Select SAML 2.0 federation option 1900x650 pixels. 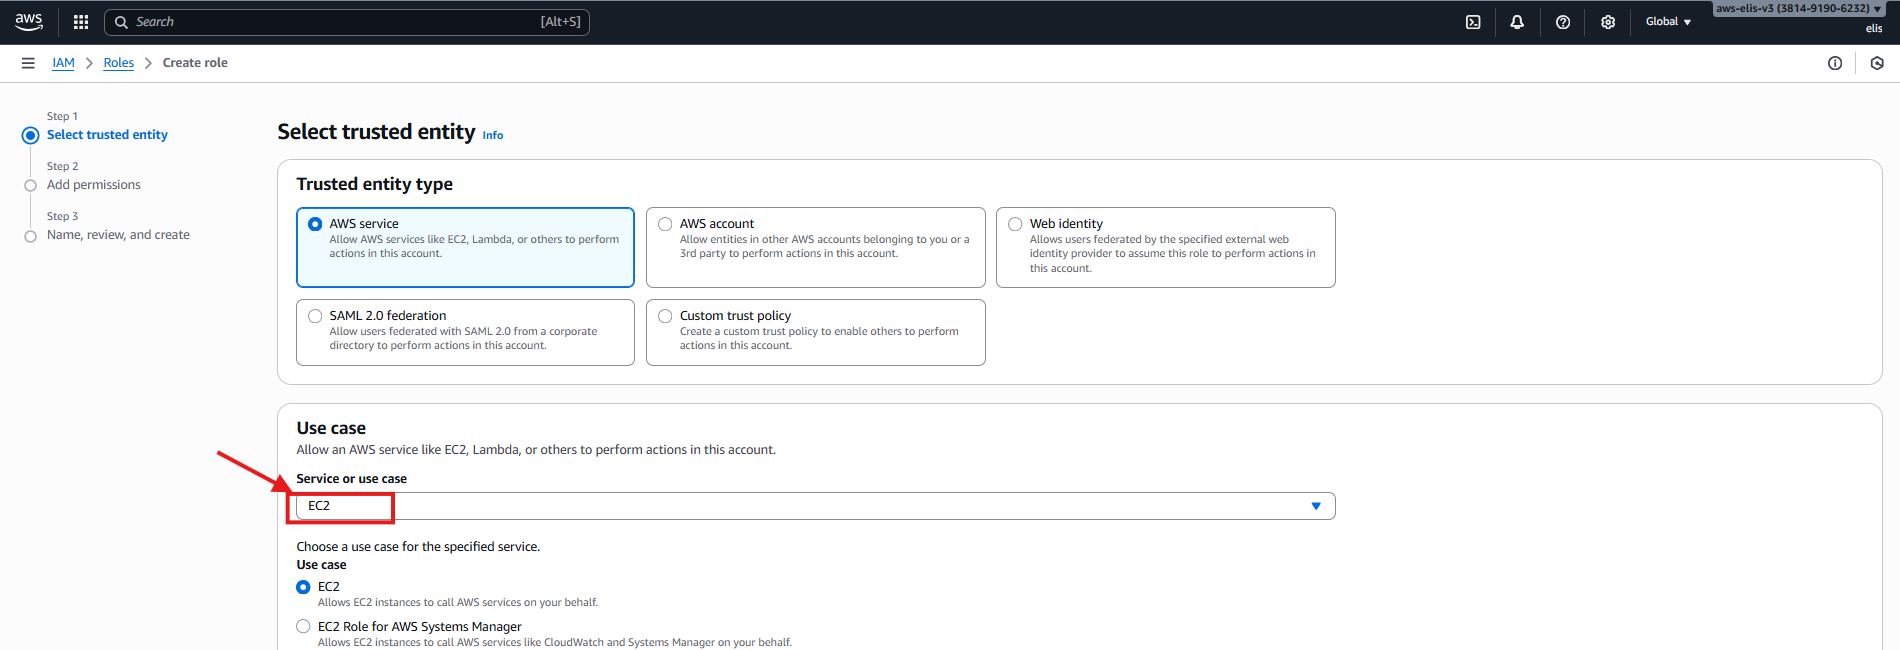click(x=316, y=316)
